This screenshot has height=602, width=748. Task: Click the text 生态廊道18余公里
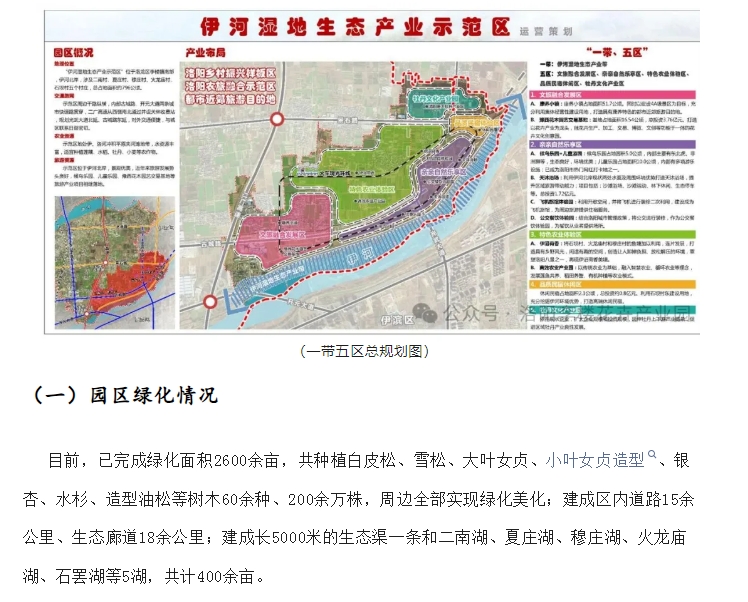tap(137, 538)
